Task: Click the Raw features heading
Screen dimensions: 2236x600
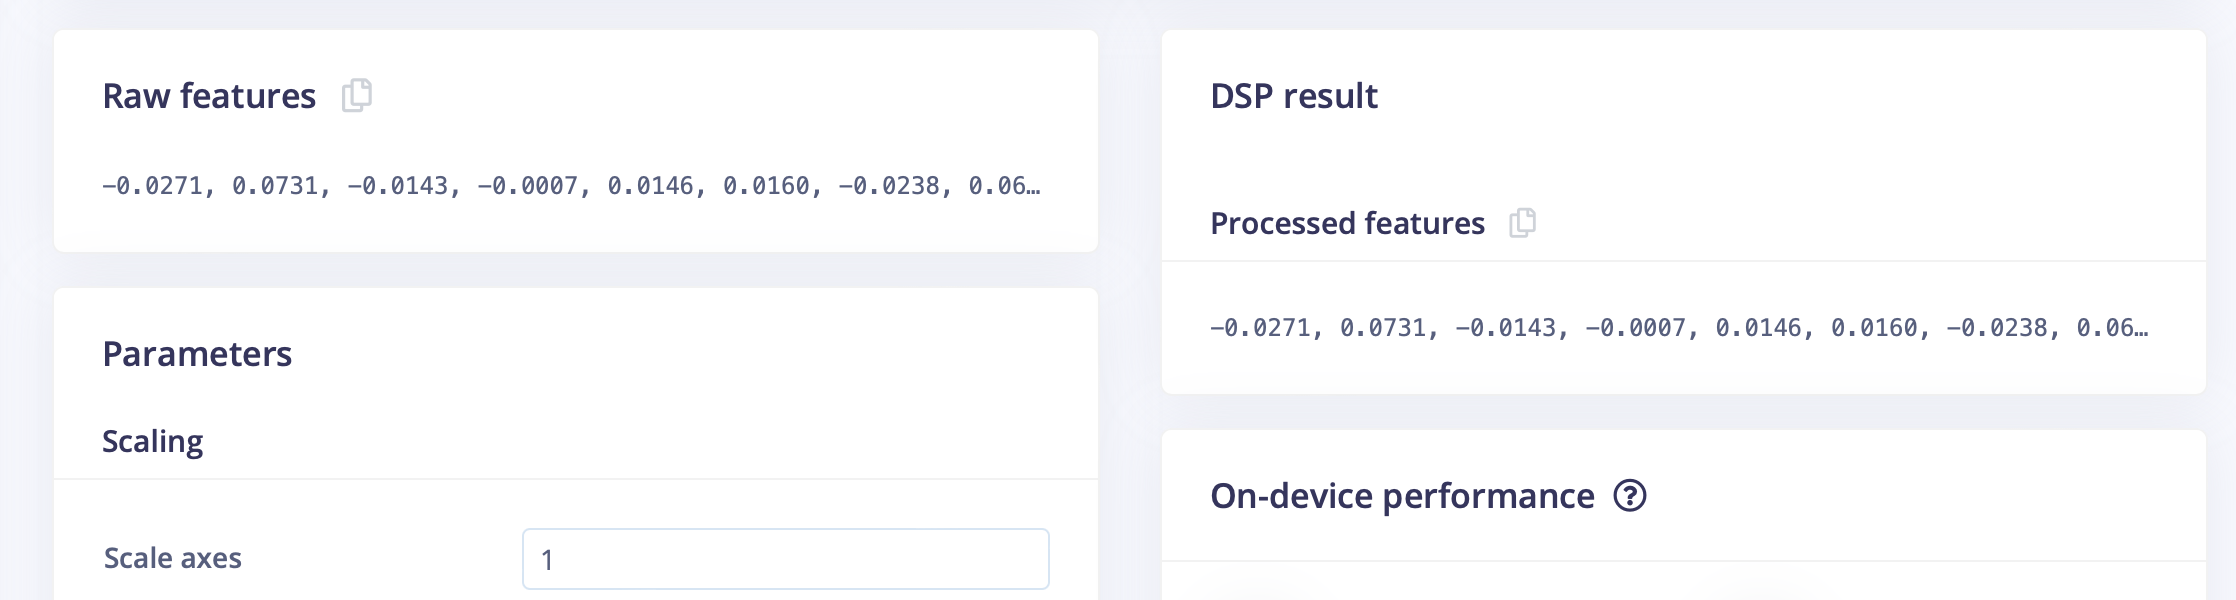Action: 209,96
